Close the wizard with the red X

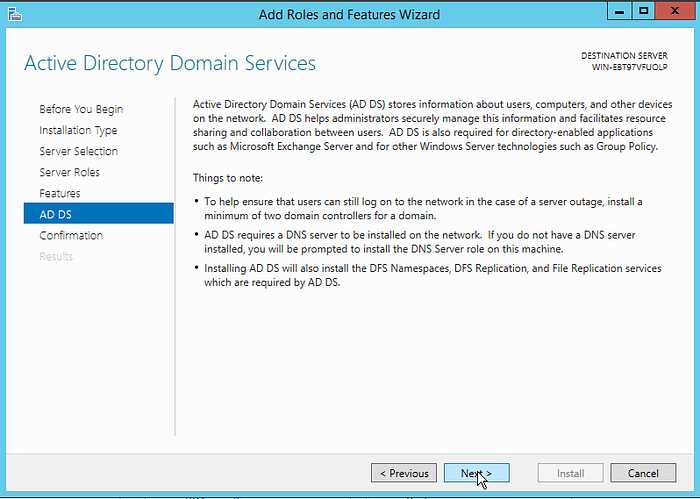click(x=674, y=13)
